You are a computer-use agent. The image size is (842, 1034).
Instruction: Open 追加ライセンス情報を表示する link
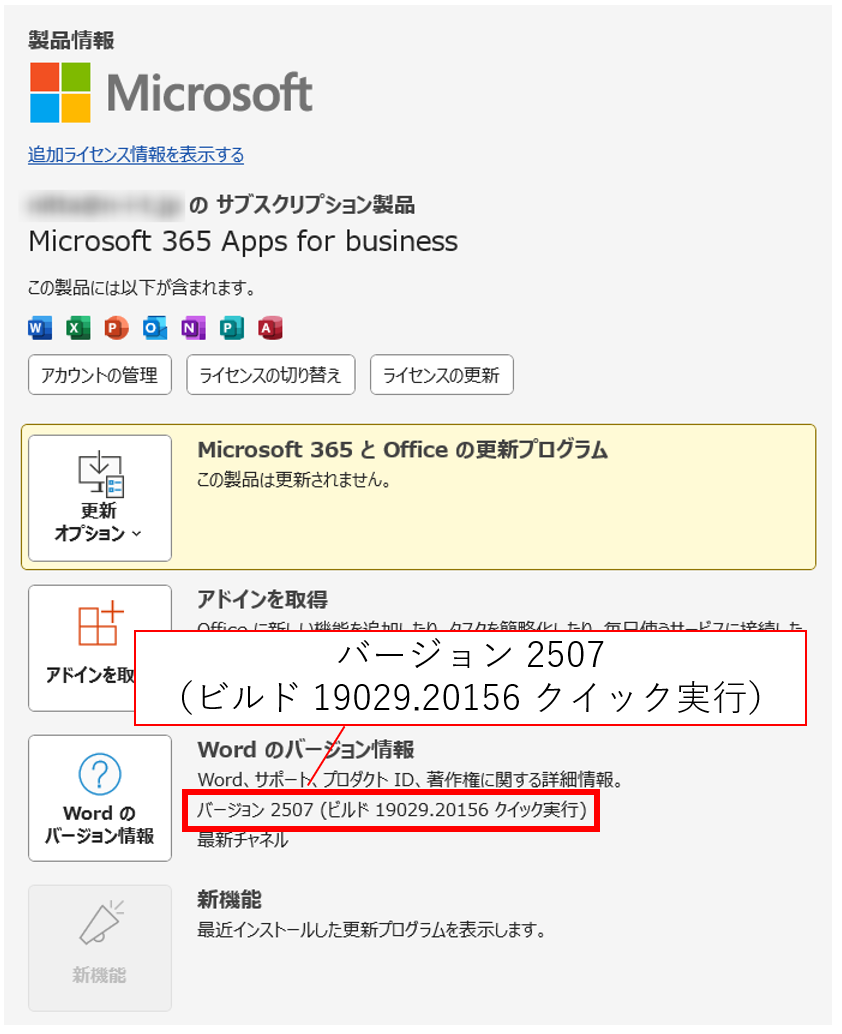pos(136,155)
